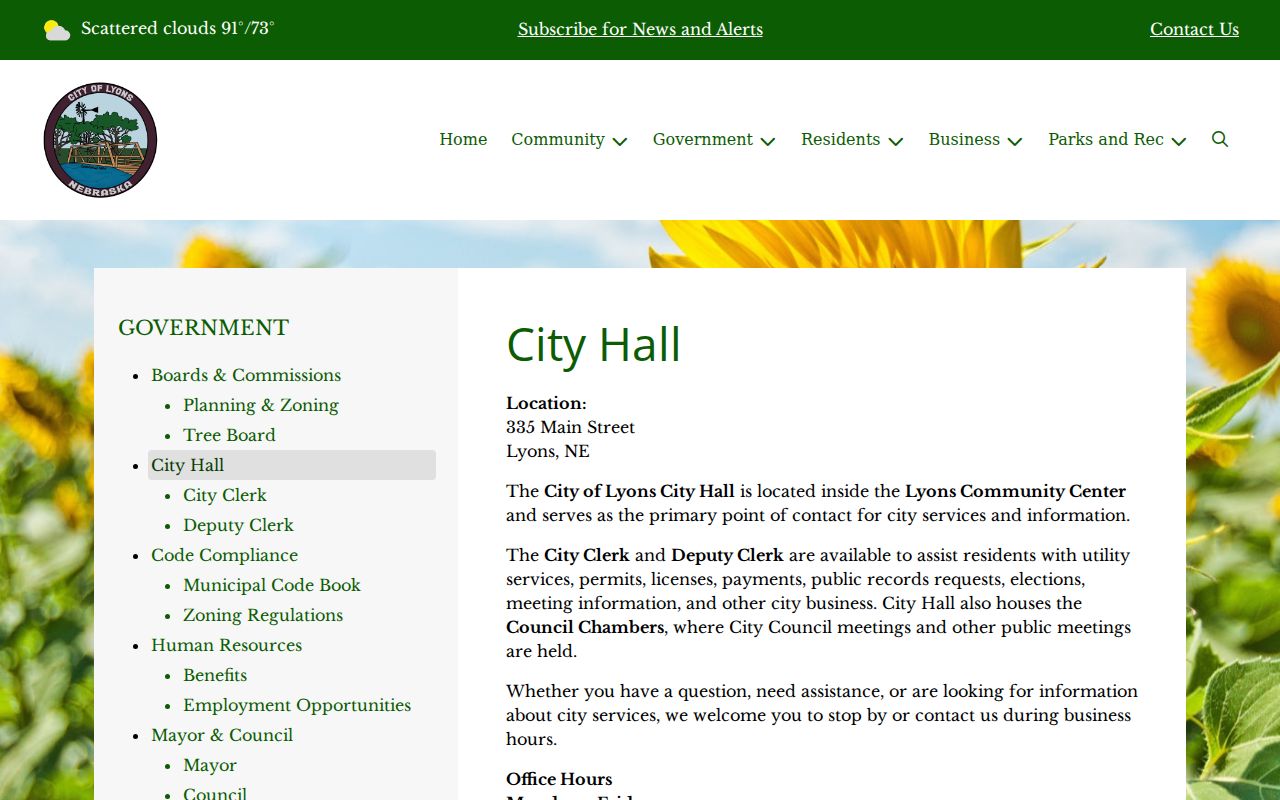The image size is (1280, 800).
Task: Click the GOVERNMENT sidebar heading
Action: pos(203,328)
